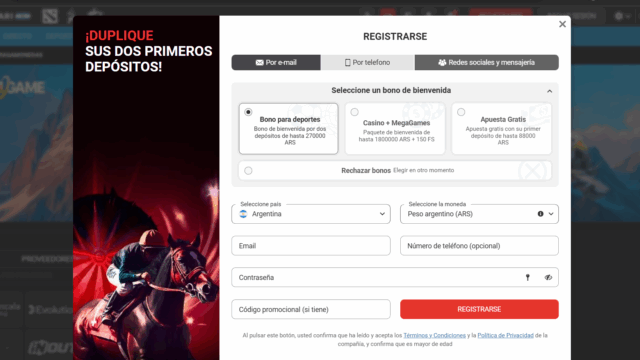
Task: Open the Seleccione país dropdown
Action: (x=311, y=214)
